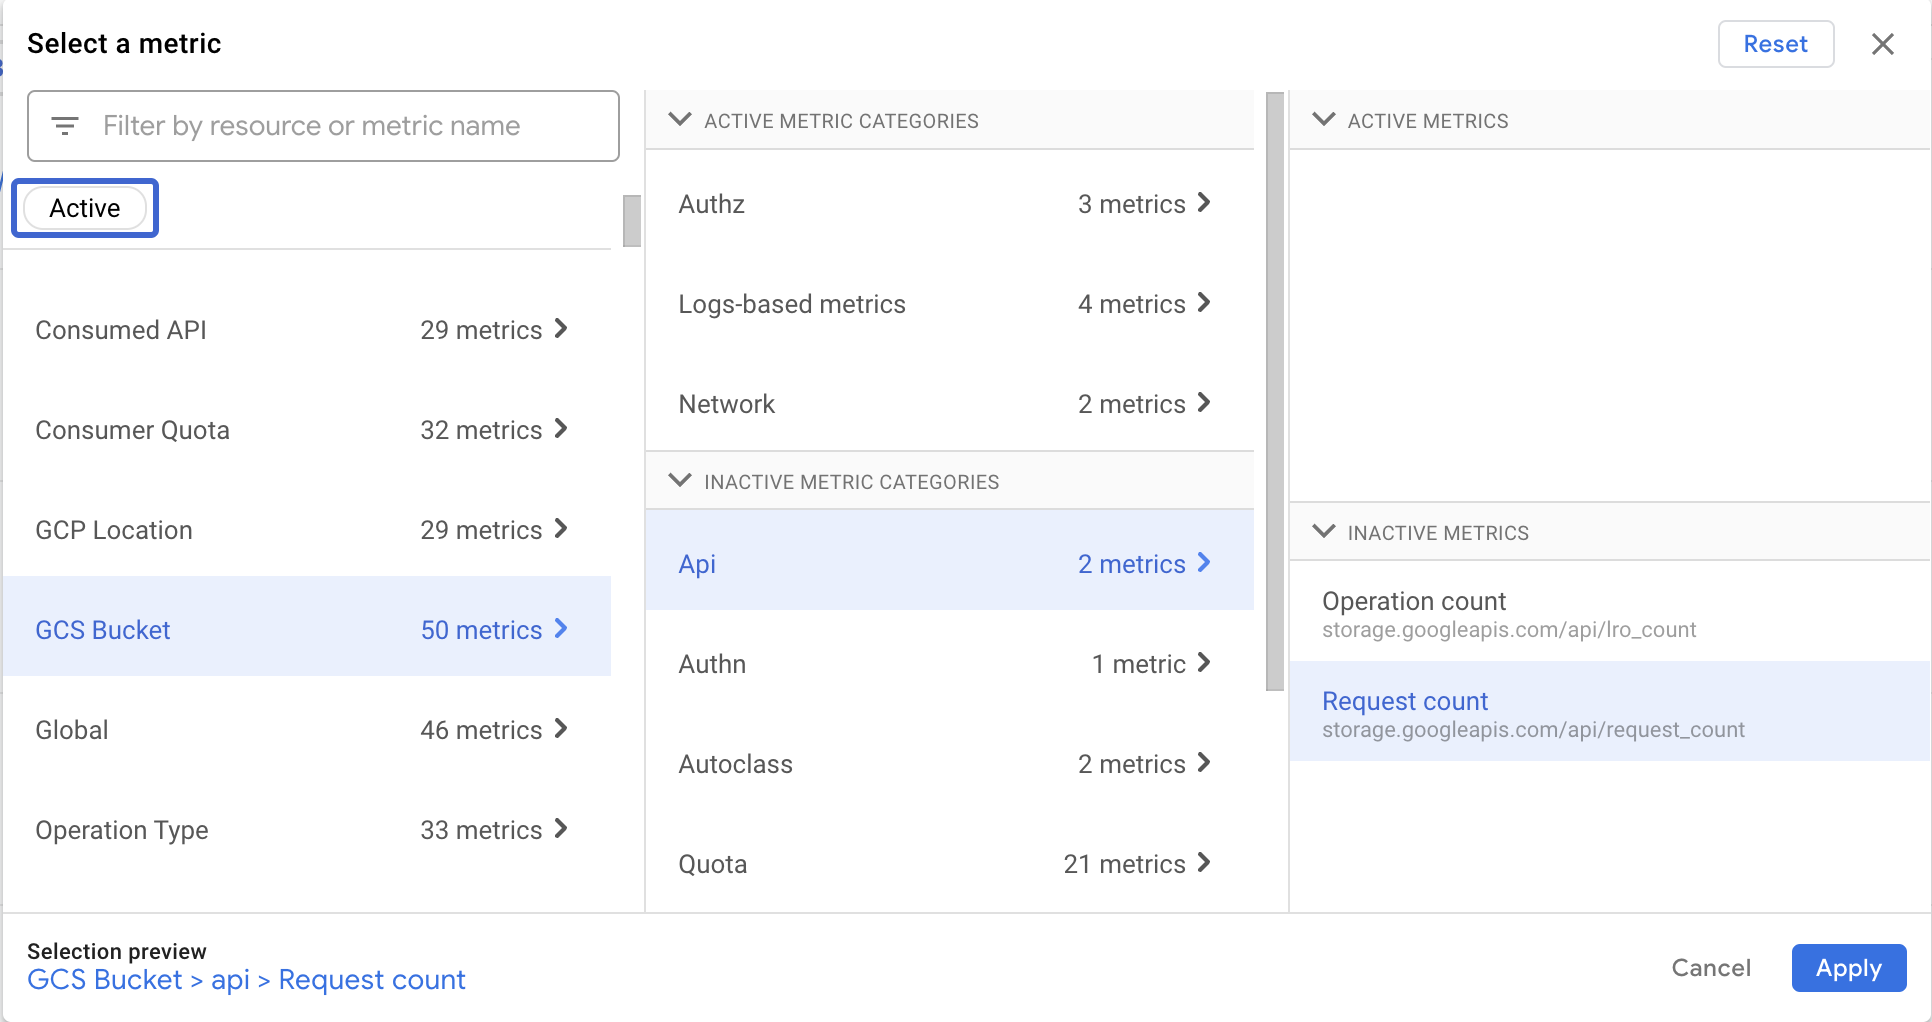Open the Network metric category
The height and width of the screenshot is (1022, 1932).
[x=949, y=404]
